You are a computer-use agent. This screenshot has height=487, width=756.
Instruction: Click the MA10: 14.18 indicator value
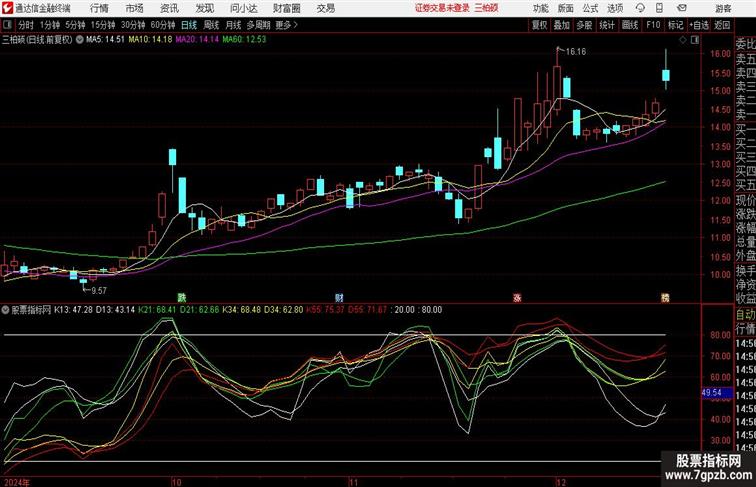150,40
